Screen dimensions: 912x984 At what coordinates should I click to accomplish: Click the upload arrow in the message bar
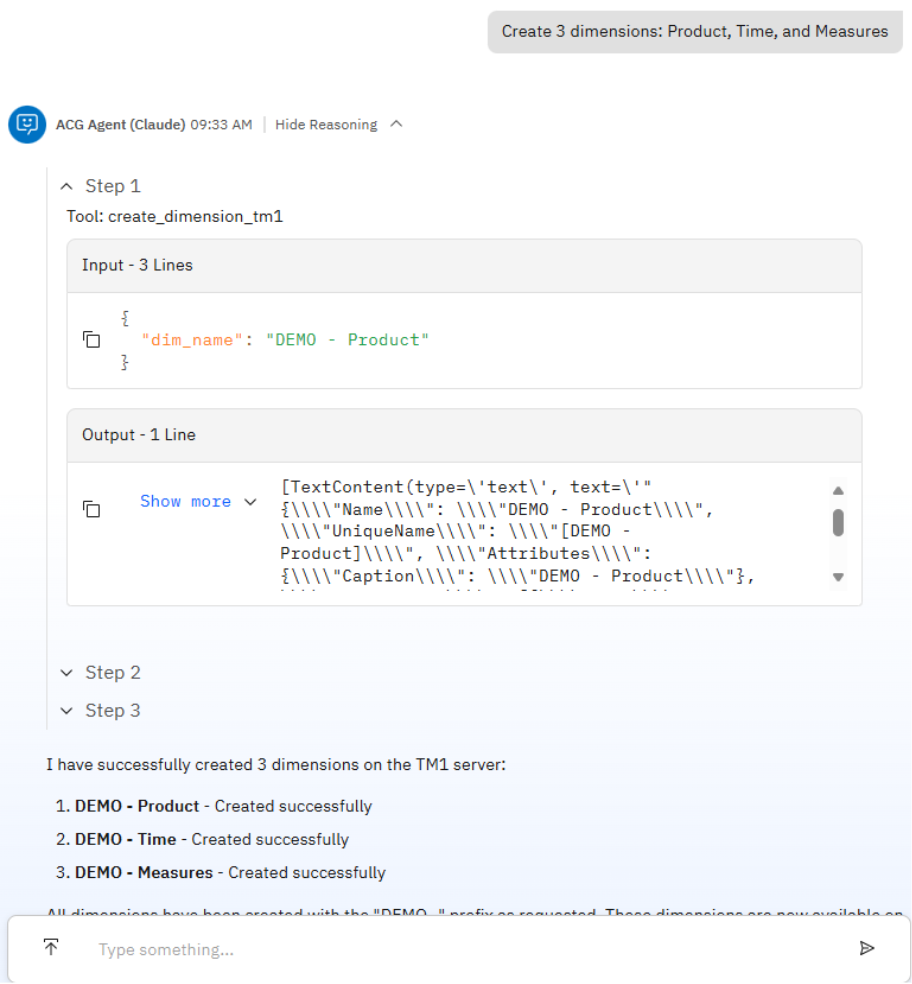[49, 946]
